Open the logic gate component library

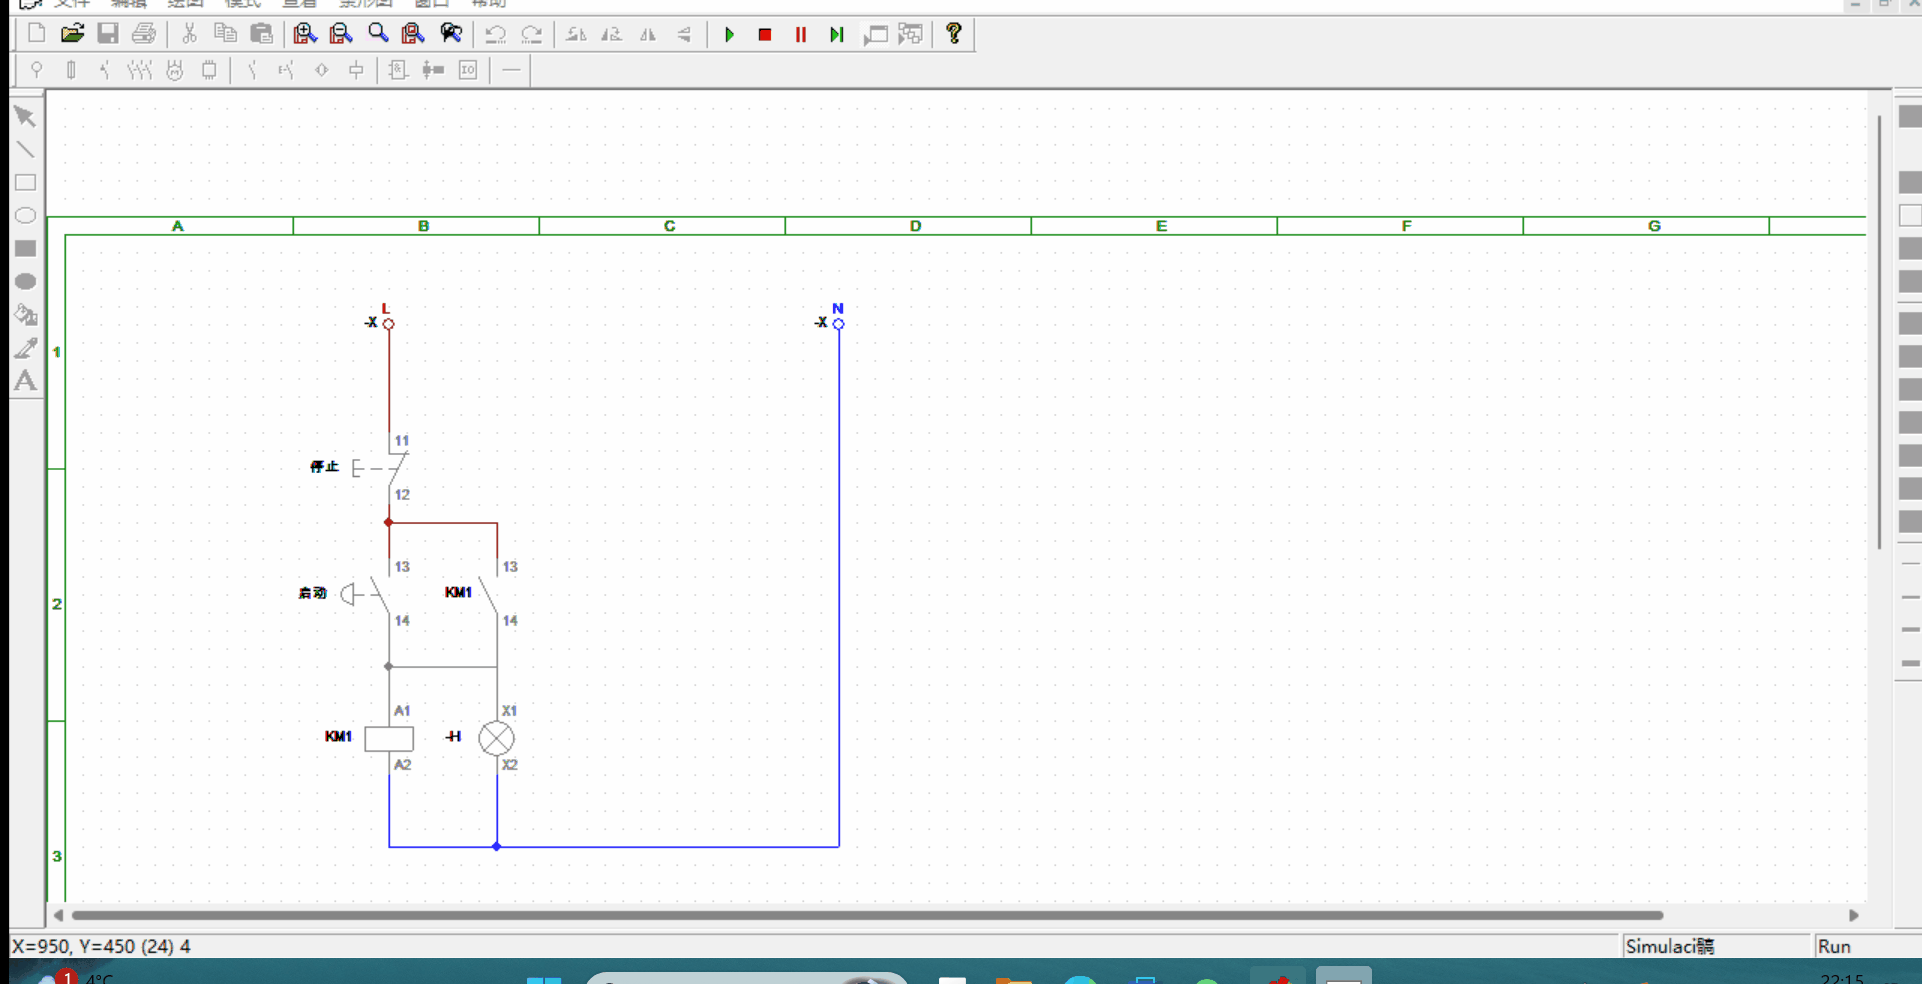point(398,70)
